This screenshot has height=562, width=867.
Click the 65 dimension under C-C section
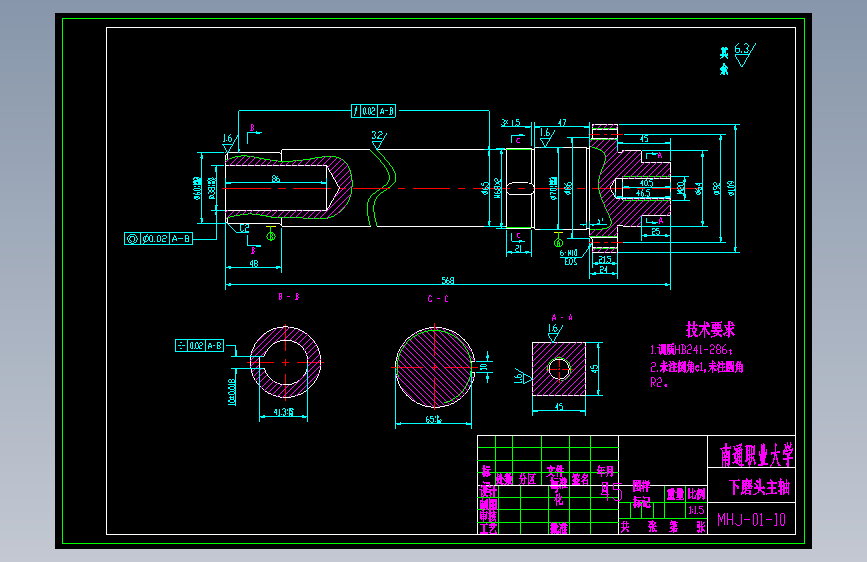pyautogui.click(x=434, y=420)
